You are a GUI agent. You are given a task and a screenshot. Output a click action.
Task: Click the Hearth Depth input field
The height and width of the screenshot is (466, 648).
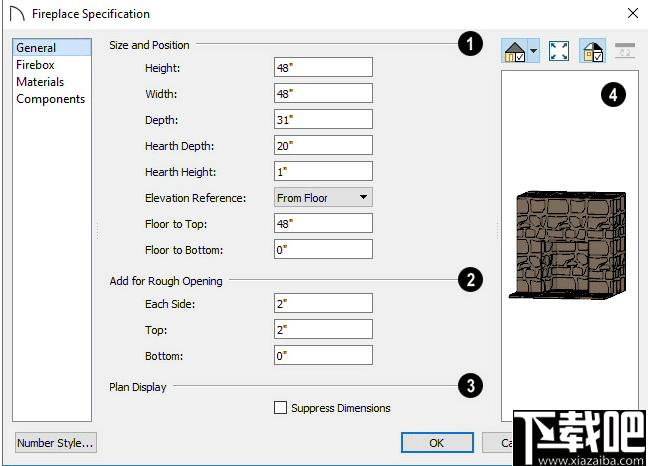click(323, 145)
